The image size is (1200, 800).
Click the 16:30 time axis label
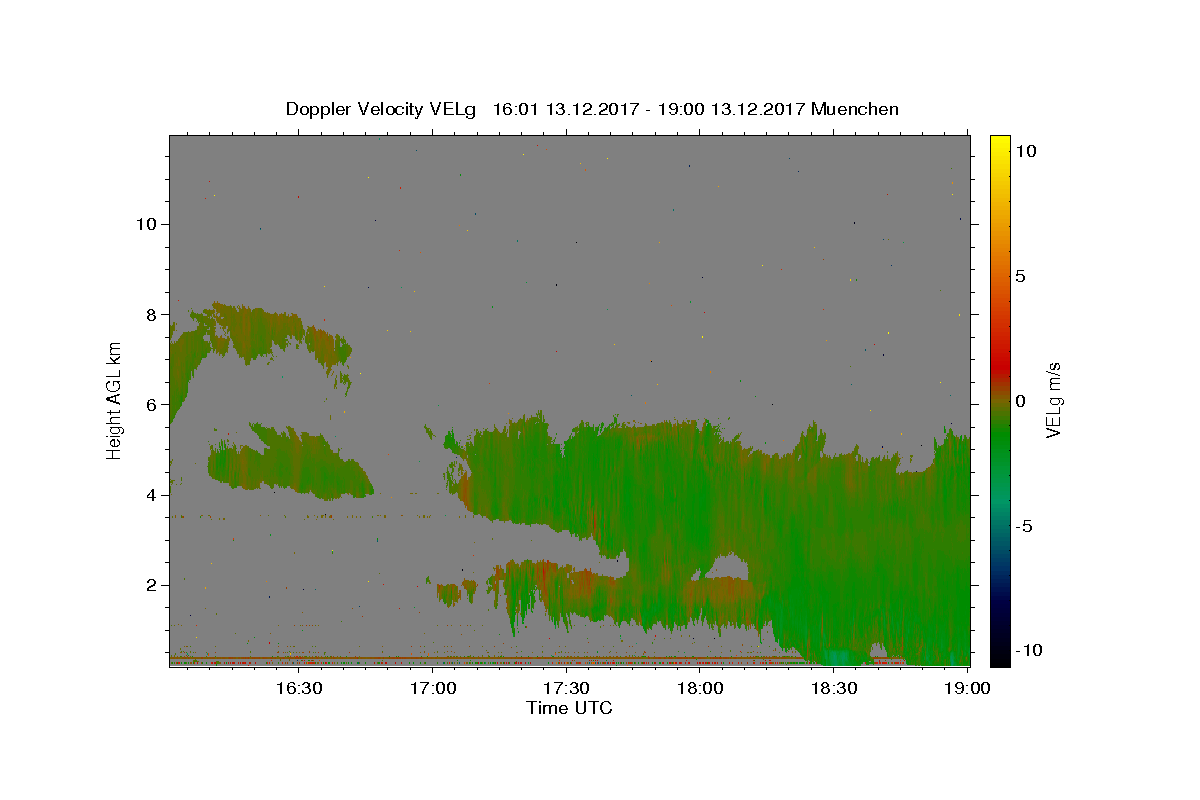click(x=299, y=688)
